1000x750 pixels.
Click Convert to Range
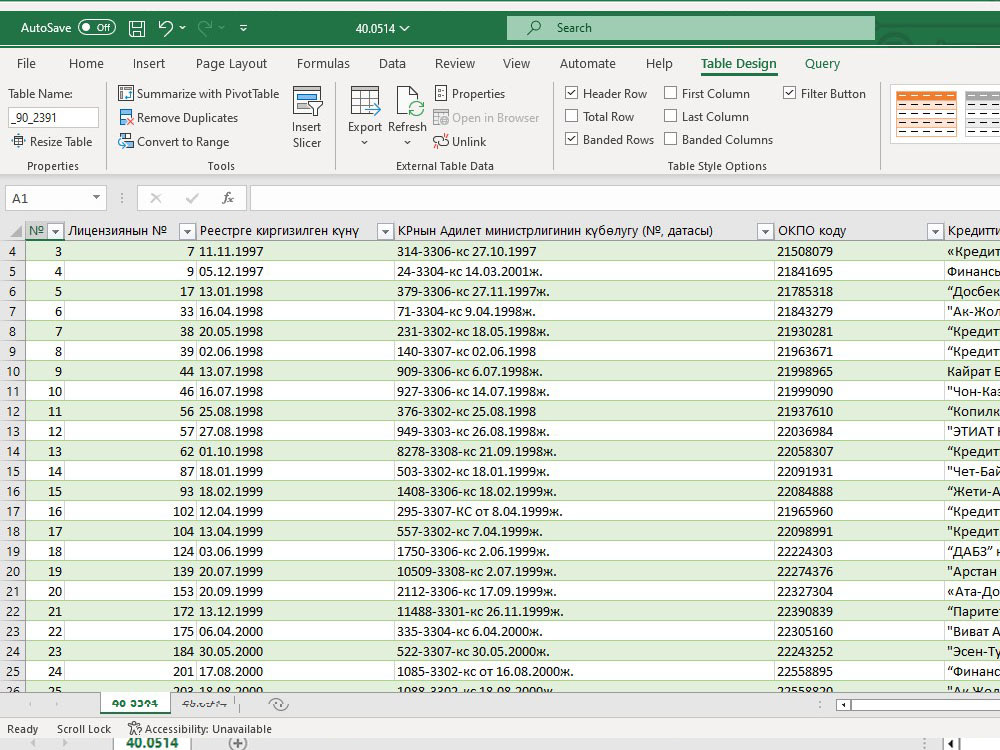pyautogui.click(x=173, y=142)
